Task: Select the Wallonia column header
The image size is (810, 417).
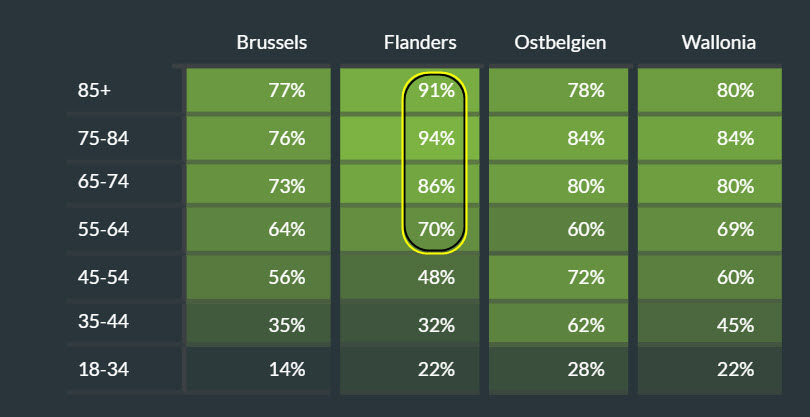Action: [717, 43]
